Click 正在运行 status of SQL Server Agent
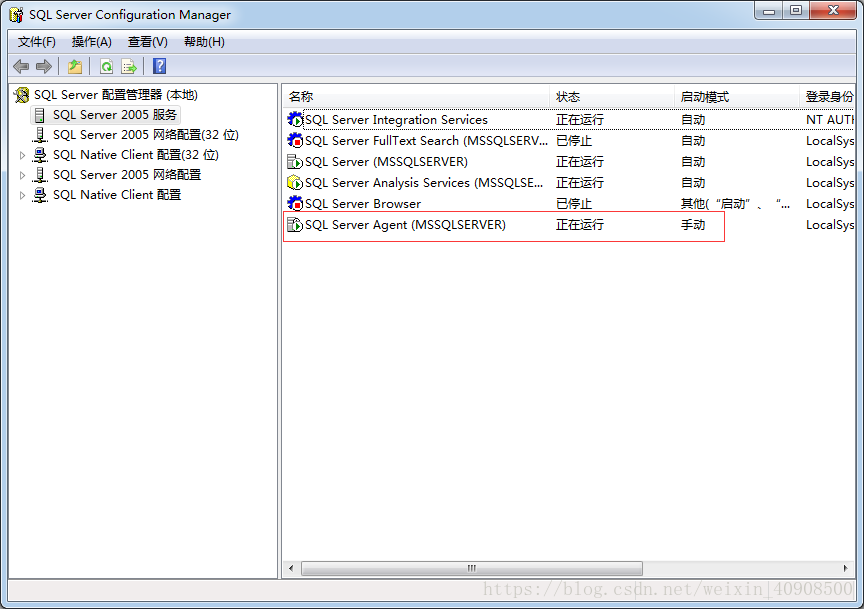864x609 pixels. pos(580,224)
